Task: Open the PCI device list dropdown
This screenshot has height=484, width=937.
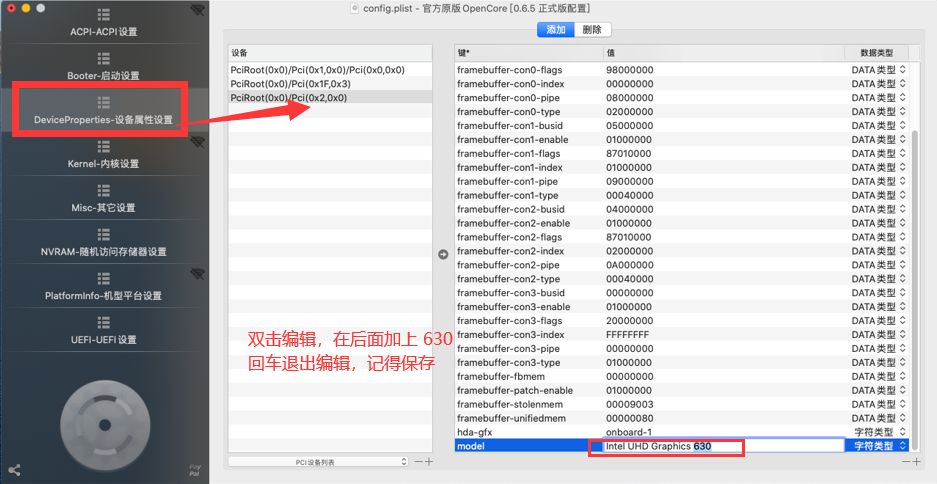Action: (318, 461)
